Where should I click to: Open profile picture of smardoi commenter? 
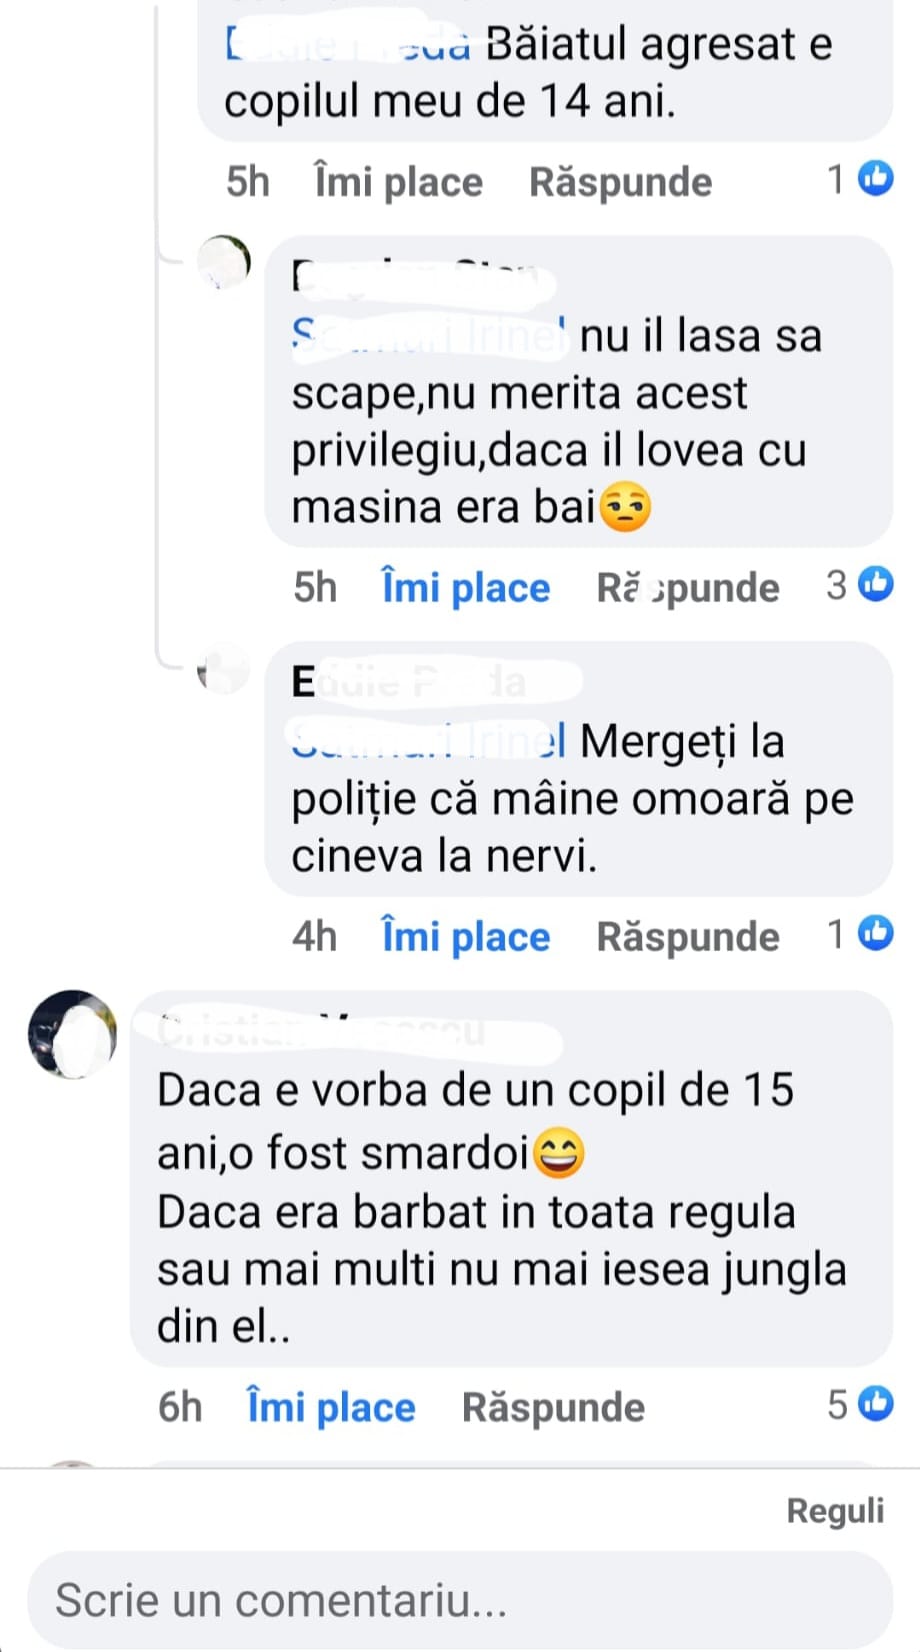coord(72,1034)
